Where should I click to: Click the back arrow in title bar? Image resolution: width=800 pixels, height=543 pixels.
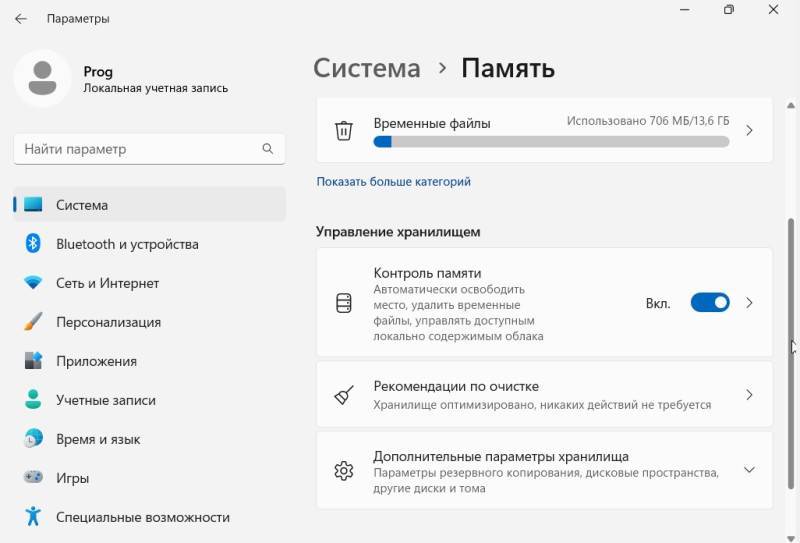(20, 18)
